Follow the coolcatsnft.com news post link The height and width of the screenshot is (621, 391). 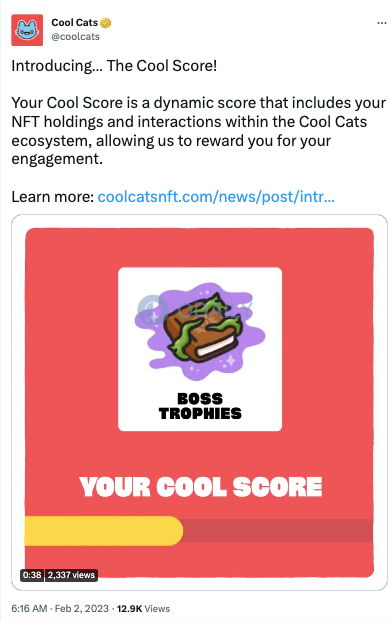(x=216, y=196)
